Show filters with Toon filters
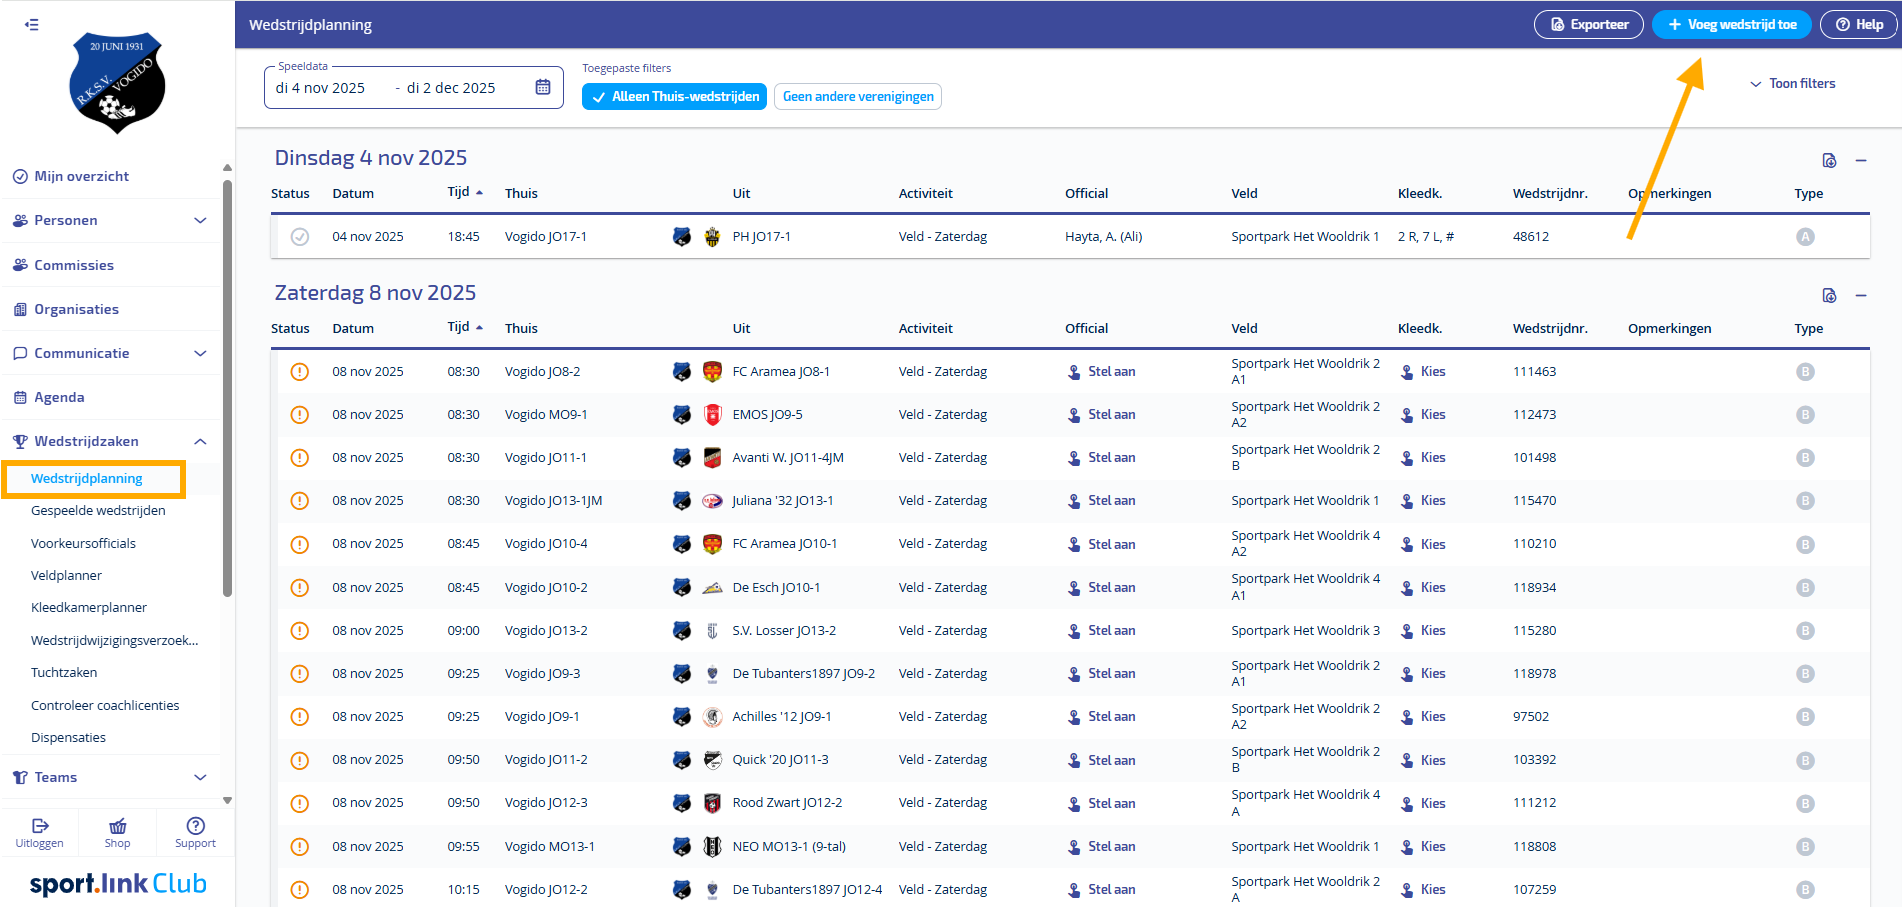This screenshot has height=907, width=1902. (1792, 84)
